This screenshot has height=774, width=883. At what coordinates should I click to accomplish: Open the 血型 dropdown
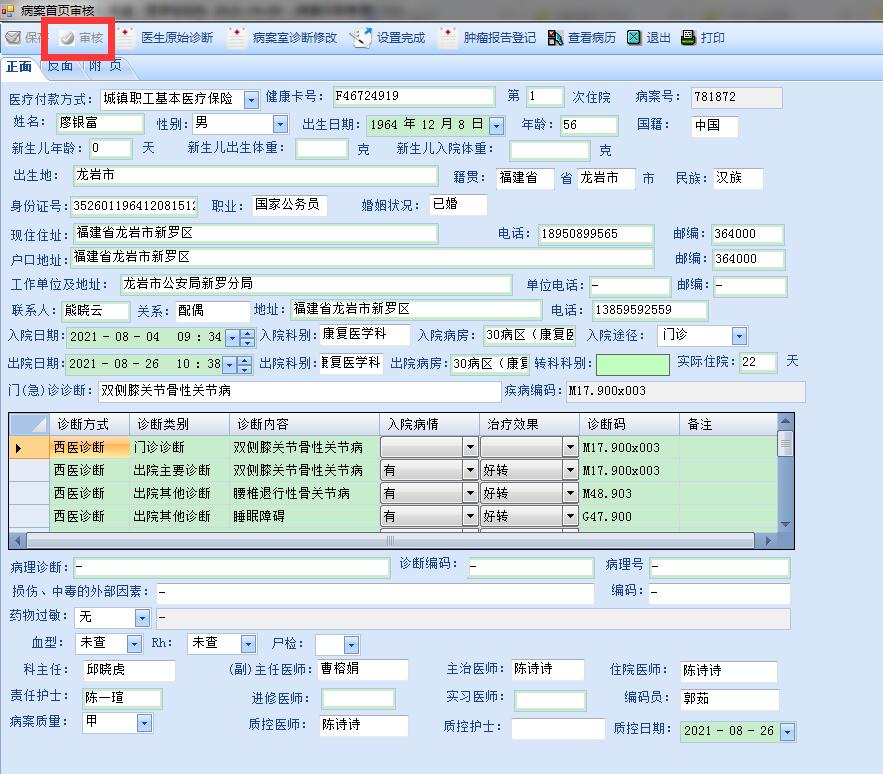click(x=134, y=644)
